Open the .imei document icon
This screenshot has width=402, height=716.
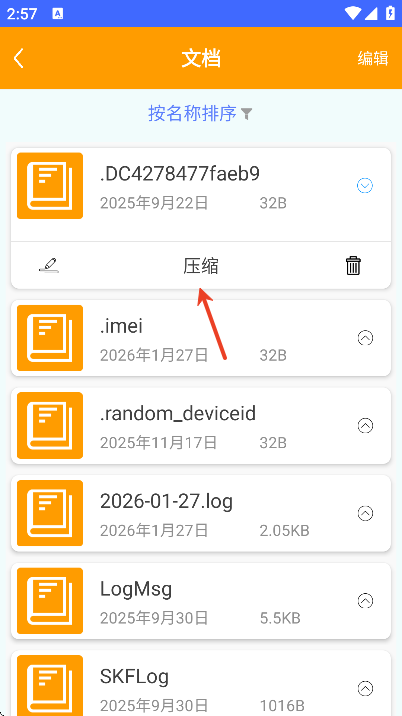tap(50, 338)
